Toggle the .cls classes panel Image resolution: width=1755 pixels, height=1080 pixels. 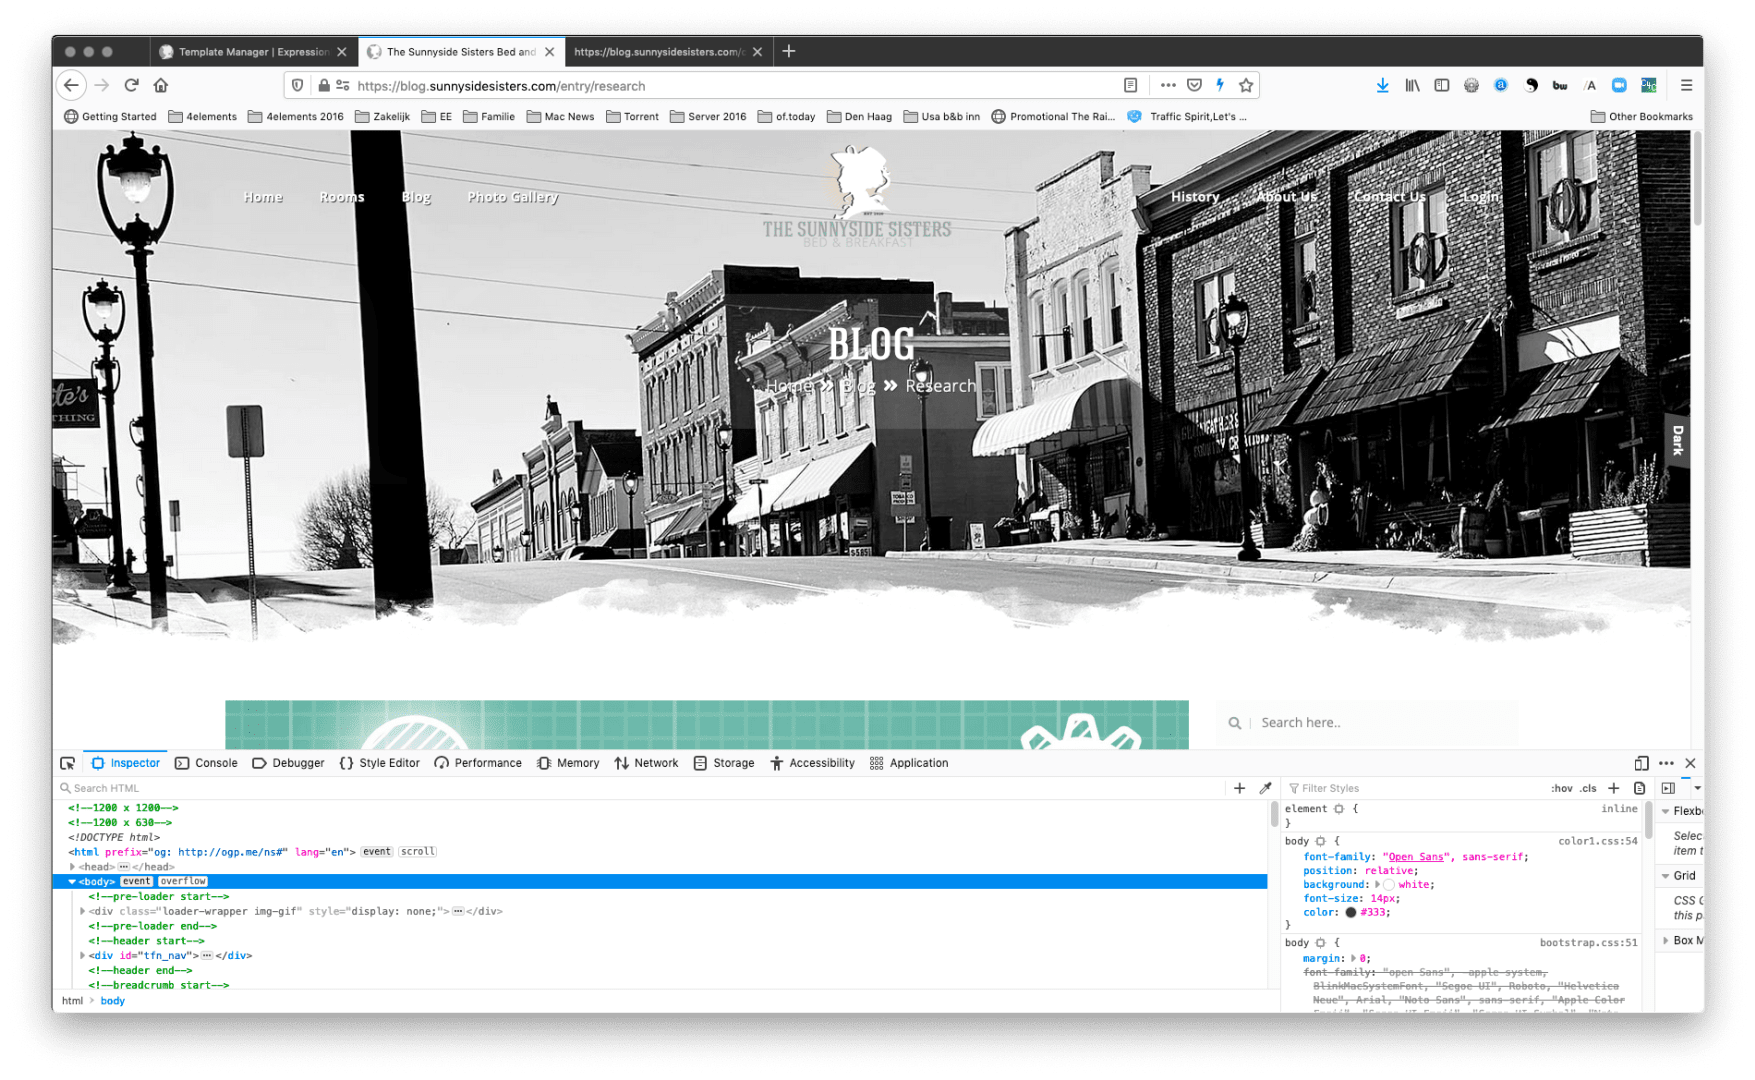click(1588, 788)
